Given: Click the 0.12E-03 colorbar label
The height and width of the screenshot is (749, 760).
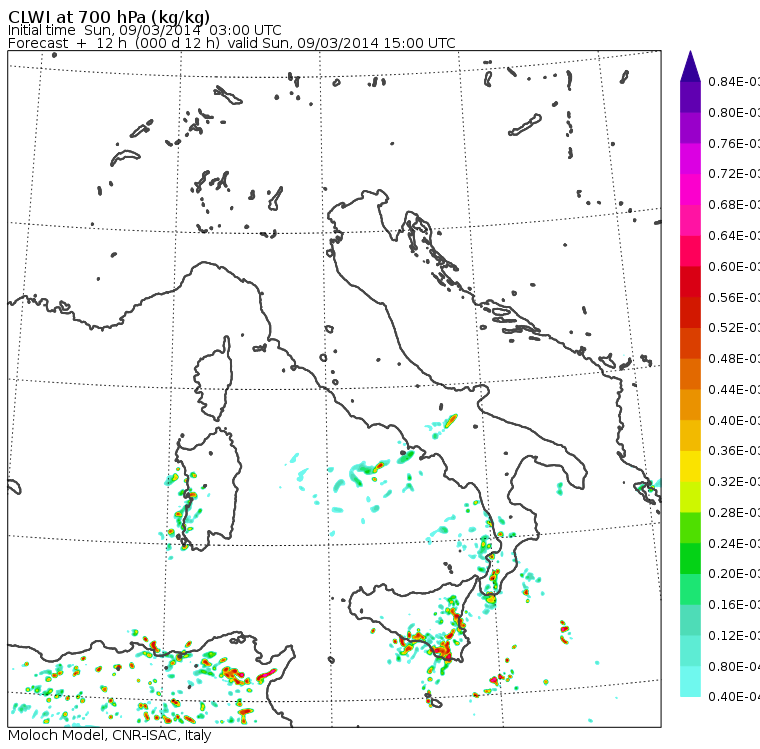Looking at the screenshot, I should point(734,636).
